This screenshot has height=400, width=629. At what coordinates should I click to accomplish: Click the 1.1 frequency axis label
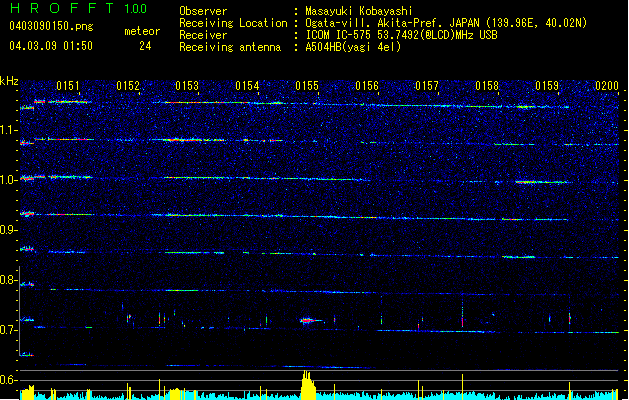[x=8, y=130]
